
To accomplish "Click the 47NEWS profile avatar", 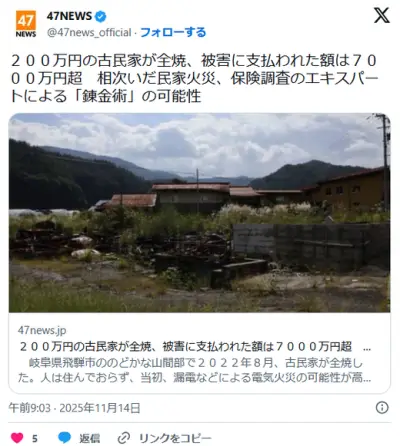I will click(26, 24).
